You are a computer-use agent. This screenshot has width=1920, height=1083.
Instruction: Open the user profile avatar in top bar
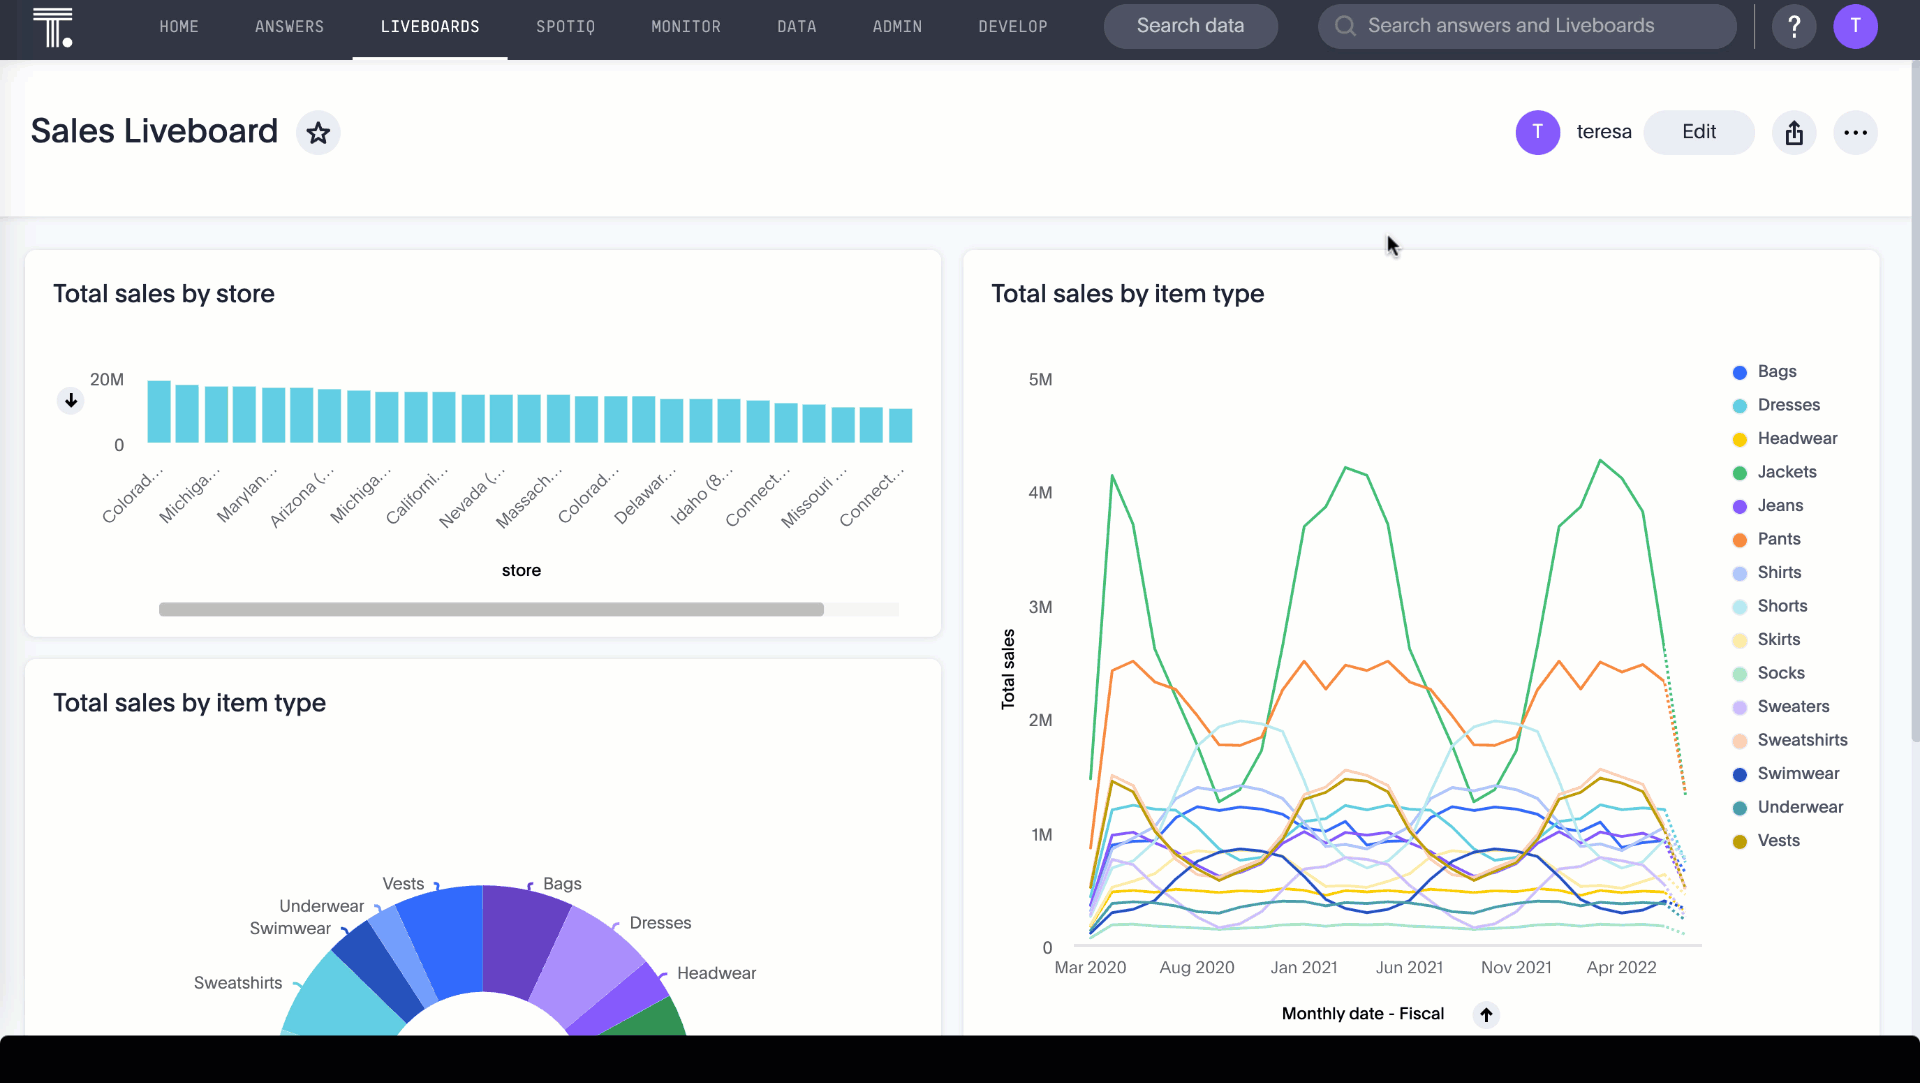[1855, 26]
